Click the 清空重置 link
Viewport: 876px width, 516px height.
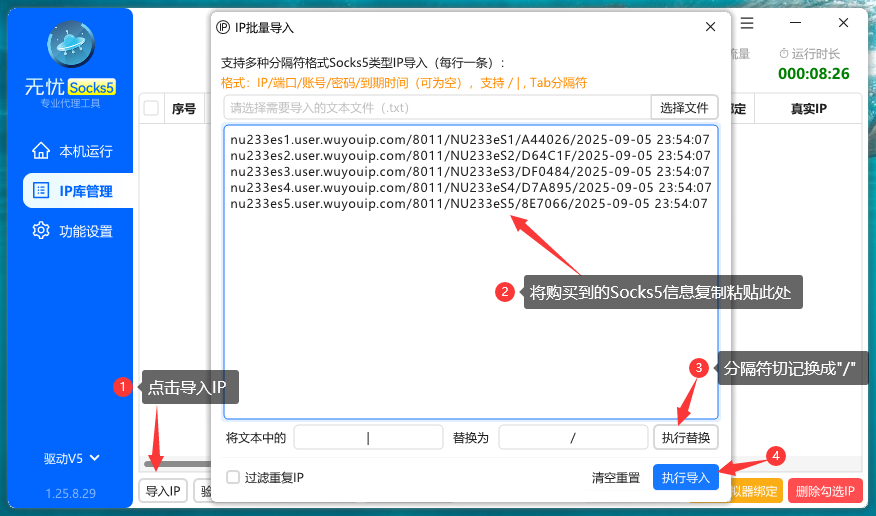(x=615, y=478)
